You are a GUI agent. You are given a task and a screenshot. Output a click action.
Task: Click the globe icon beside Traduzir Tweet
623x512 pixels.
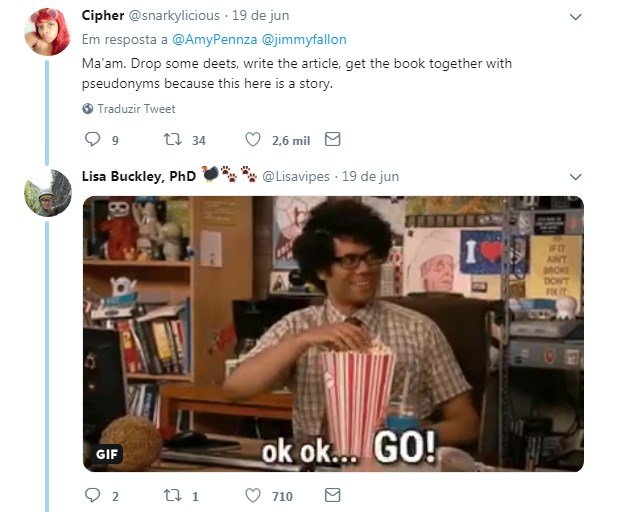(x=88, y=109)
